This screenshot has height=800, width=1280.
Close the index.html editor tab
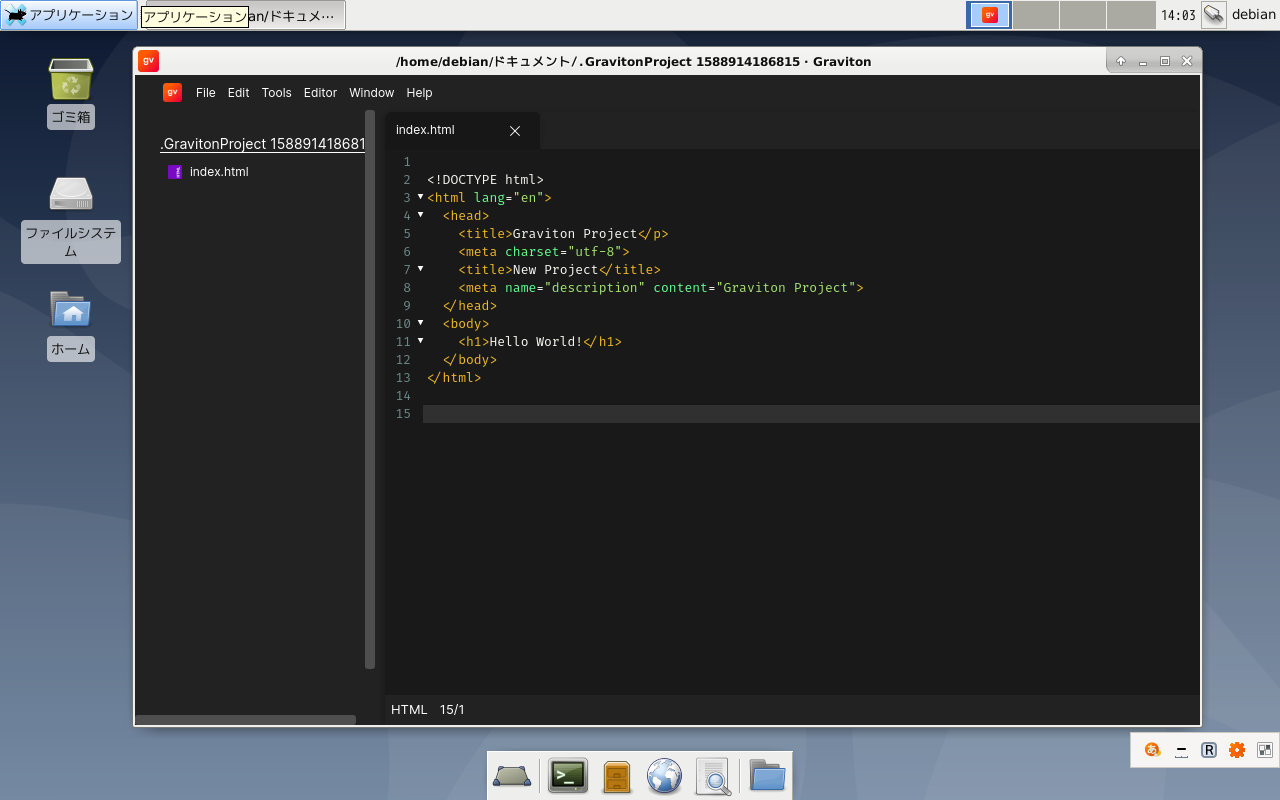click(x=515, y=131)
